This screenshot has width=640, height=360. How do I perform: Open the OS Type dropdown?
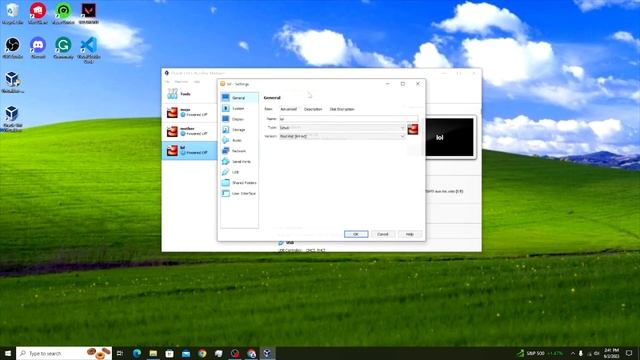342,128
